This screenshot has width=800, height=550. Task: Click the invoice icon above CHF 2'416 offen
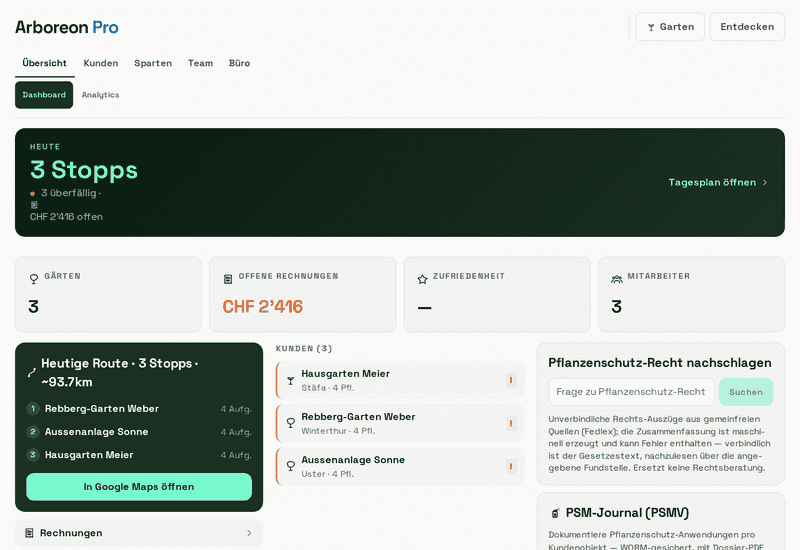tap(34, 205)
